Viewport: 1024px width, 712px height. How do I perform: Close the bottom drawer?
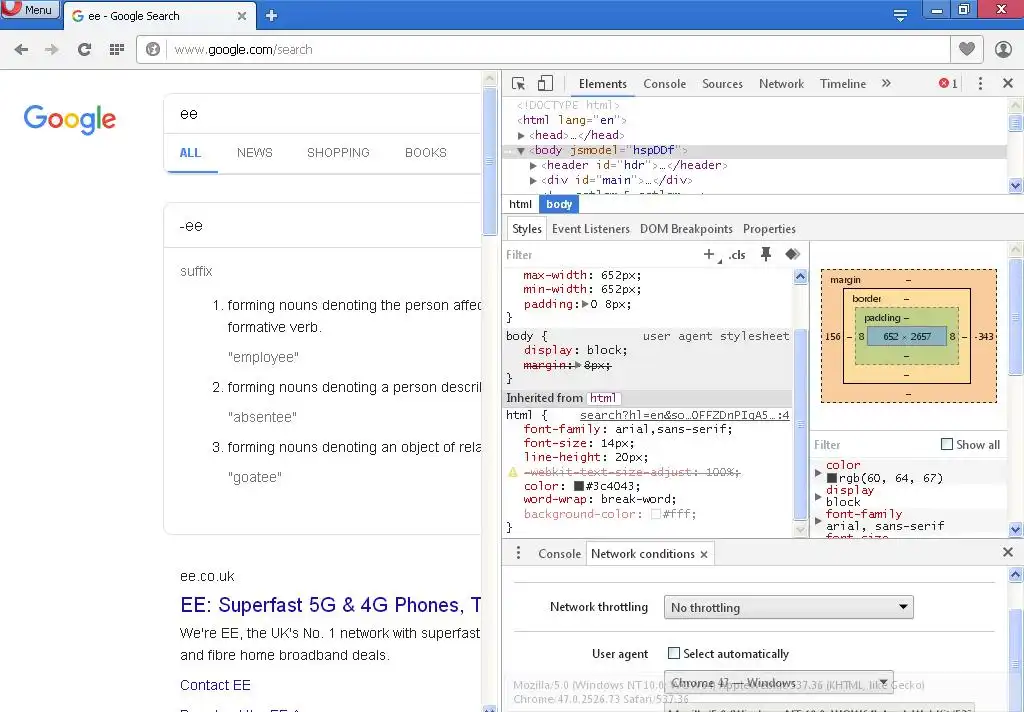click(1008, 553)
